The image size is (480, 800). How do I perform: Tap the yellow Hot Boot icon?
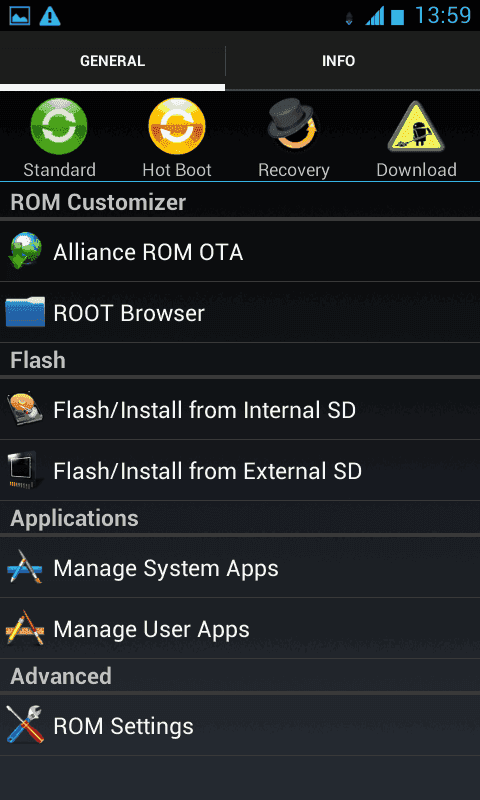(x=176, y=127)
